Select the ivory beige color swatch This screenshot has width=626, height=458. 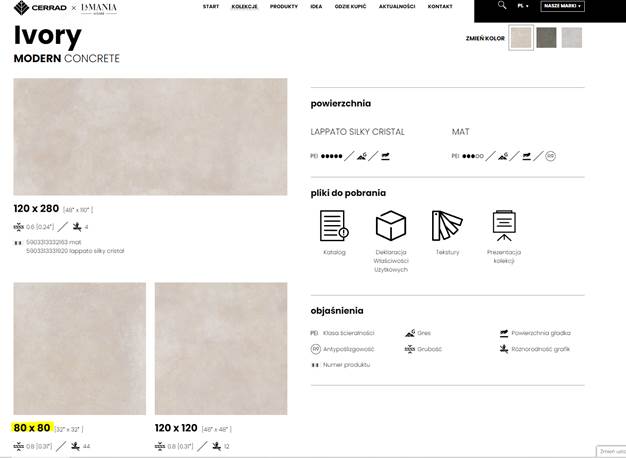coord(521,38)
